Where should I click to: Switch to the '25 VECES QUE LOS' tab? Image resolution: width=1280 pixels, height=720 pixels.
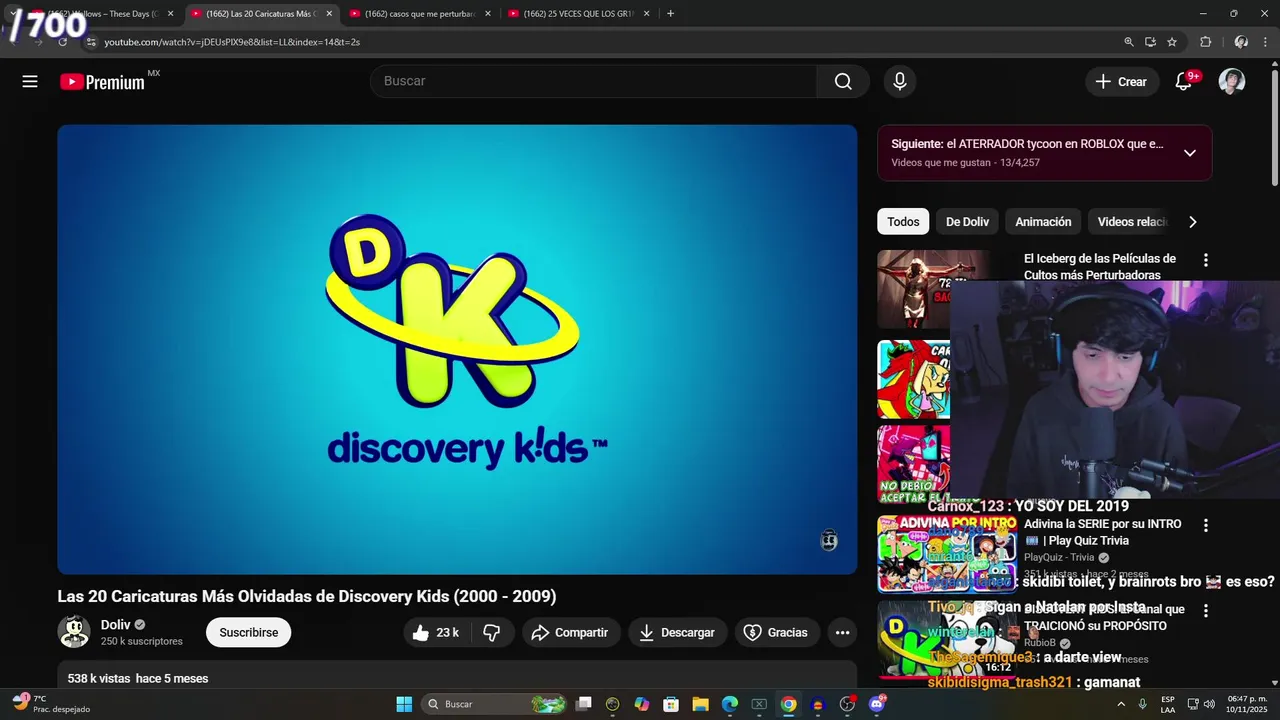point(577,14)
